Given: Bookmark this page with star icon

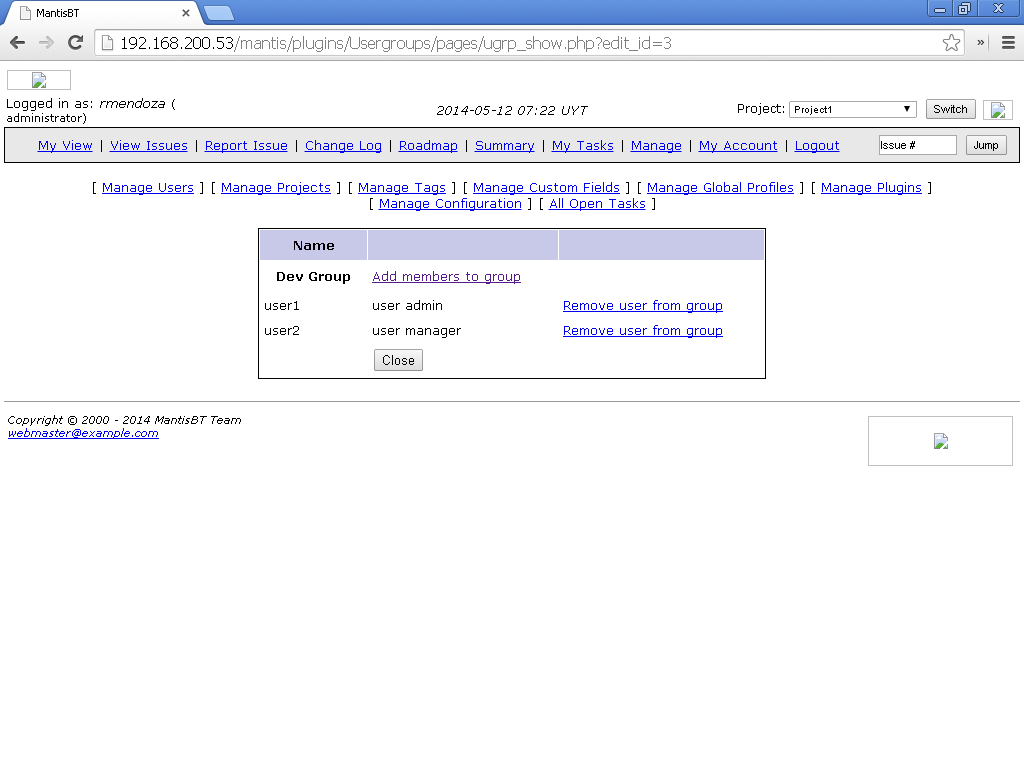Looking at the screenshot, I should coord(951,43).
